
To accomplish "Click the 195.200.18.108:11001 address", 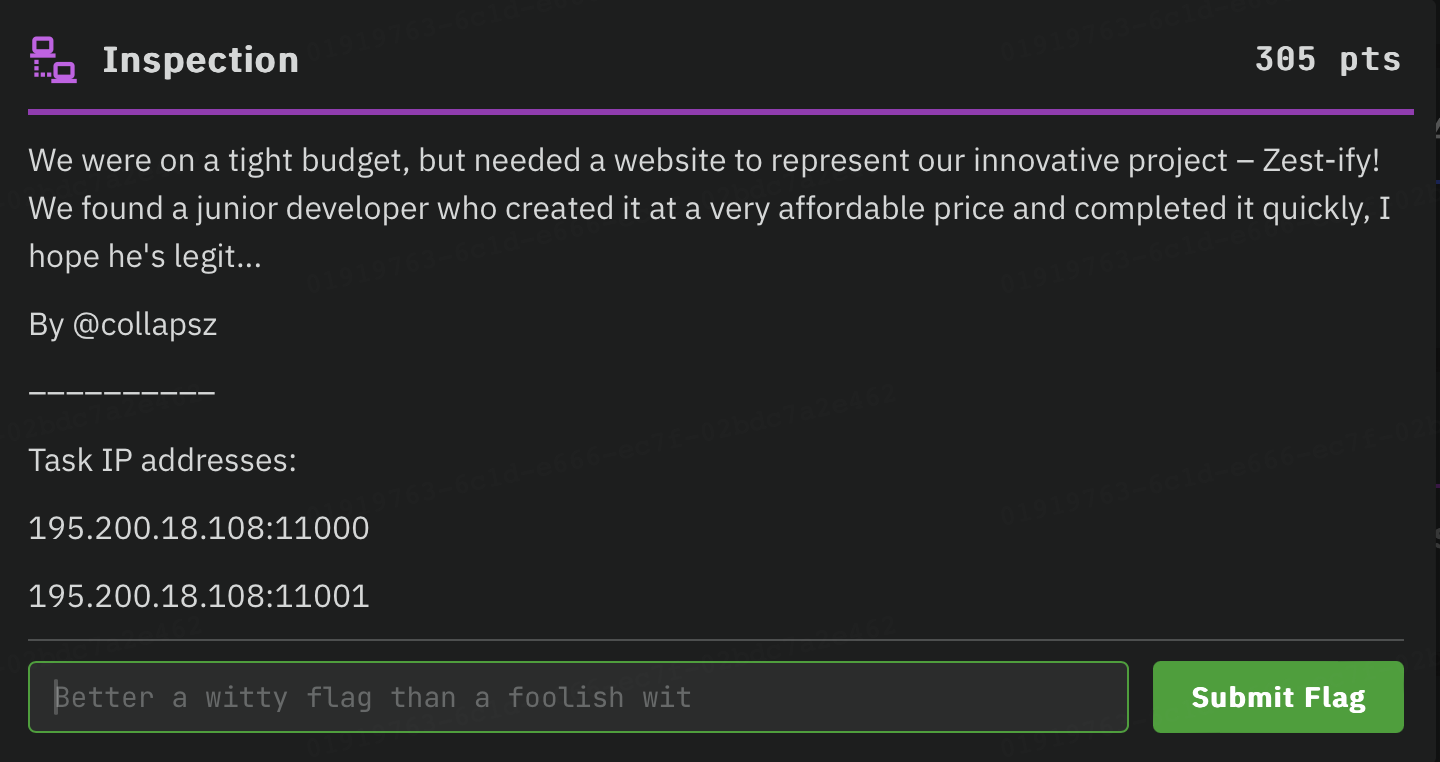I will (199, 597).
